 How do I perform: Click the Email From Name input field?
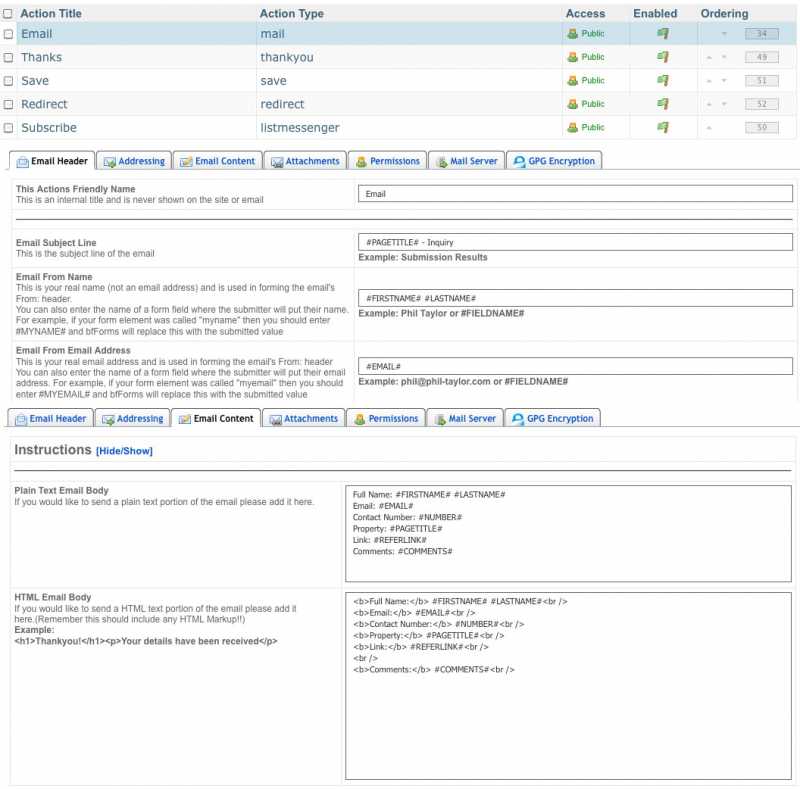pyautogui.click(x=575, y=298)
